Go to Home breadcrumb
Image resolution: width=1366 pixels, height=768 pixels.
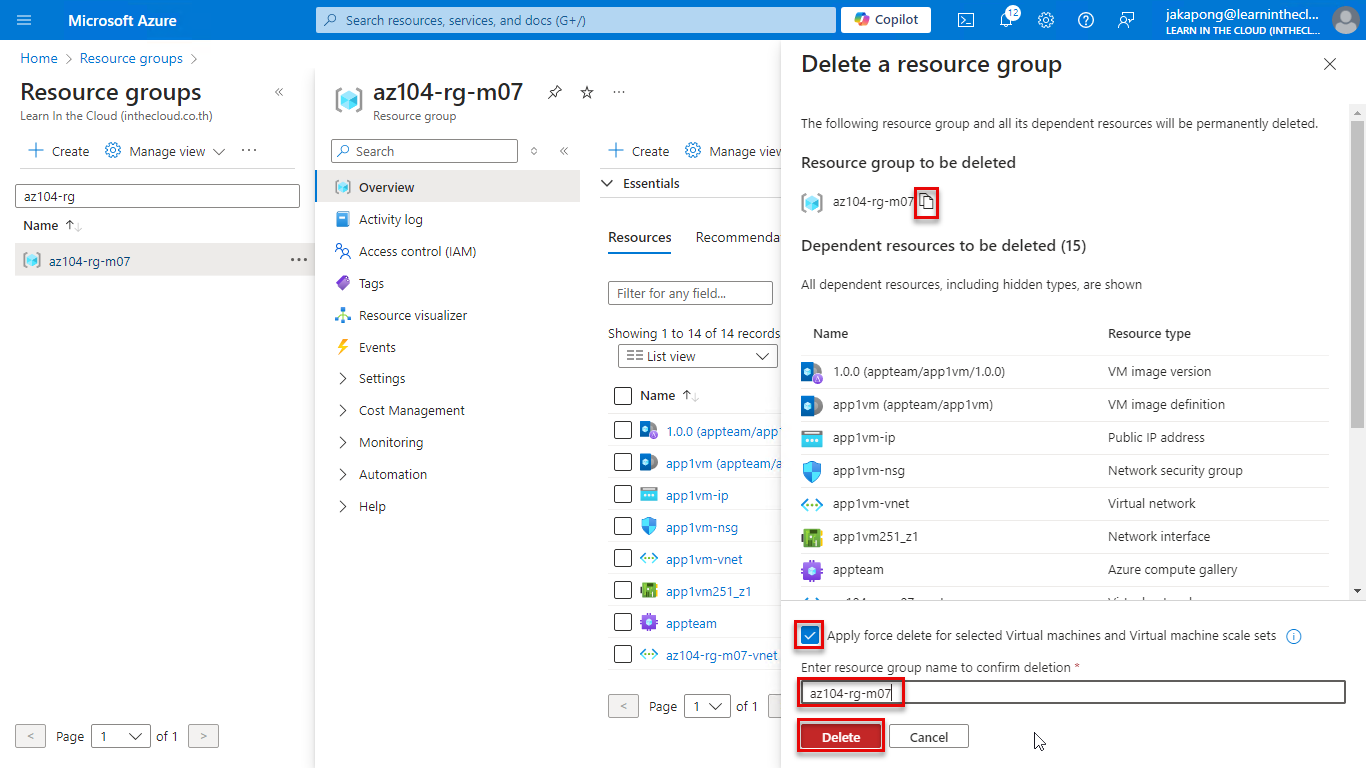coord(39,58)
